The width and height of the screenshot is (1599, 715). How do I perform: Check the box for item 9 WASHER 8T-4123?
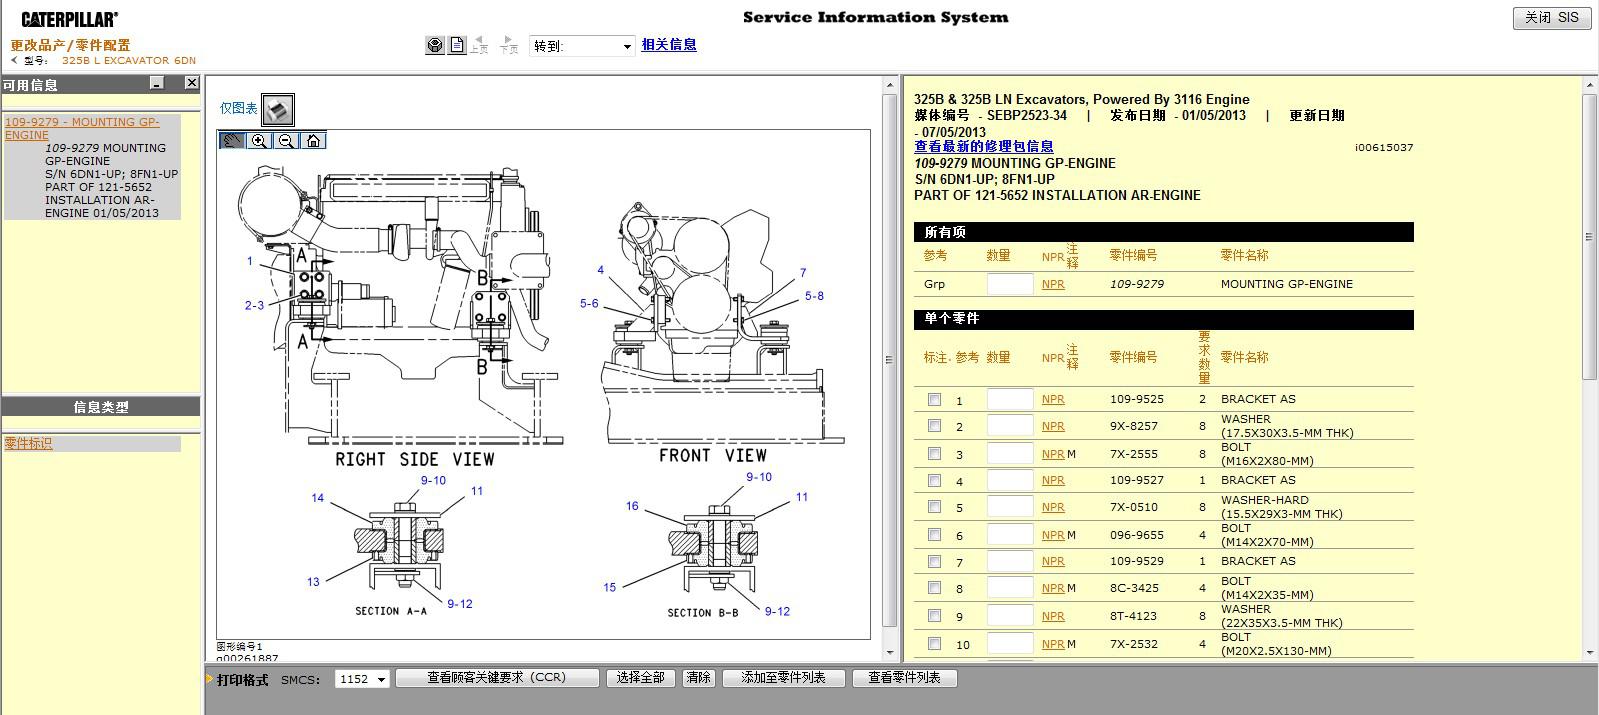click(x=934, y=616)
